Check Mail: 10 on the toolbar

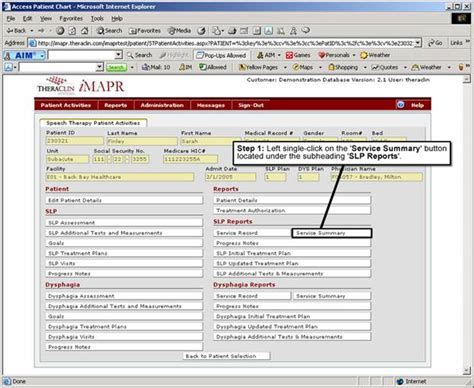[x=156, y=67]
